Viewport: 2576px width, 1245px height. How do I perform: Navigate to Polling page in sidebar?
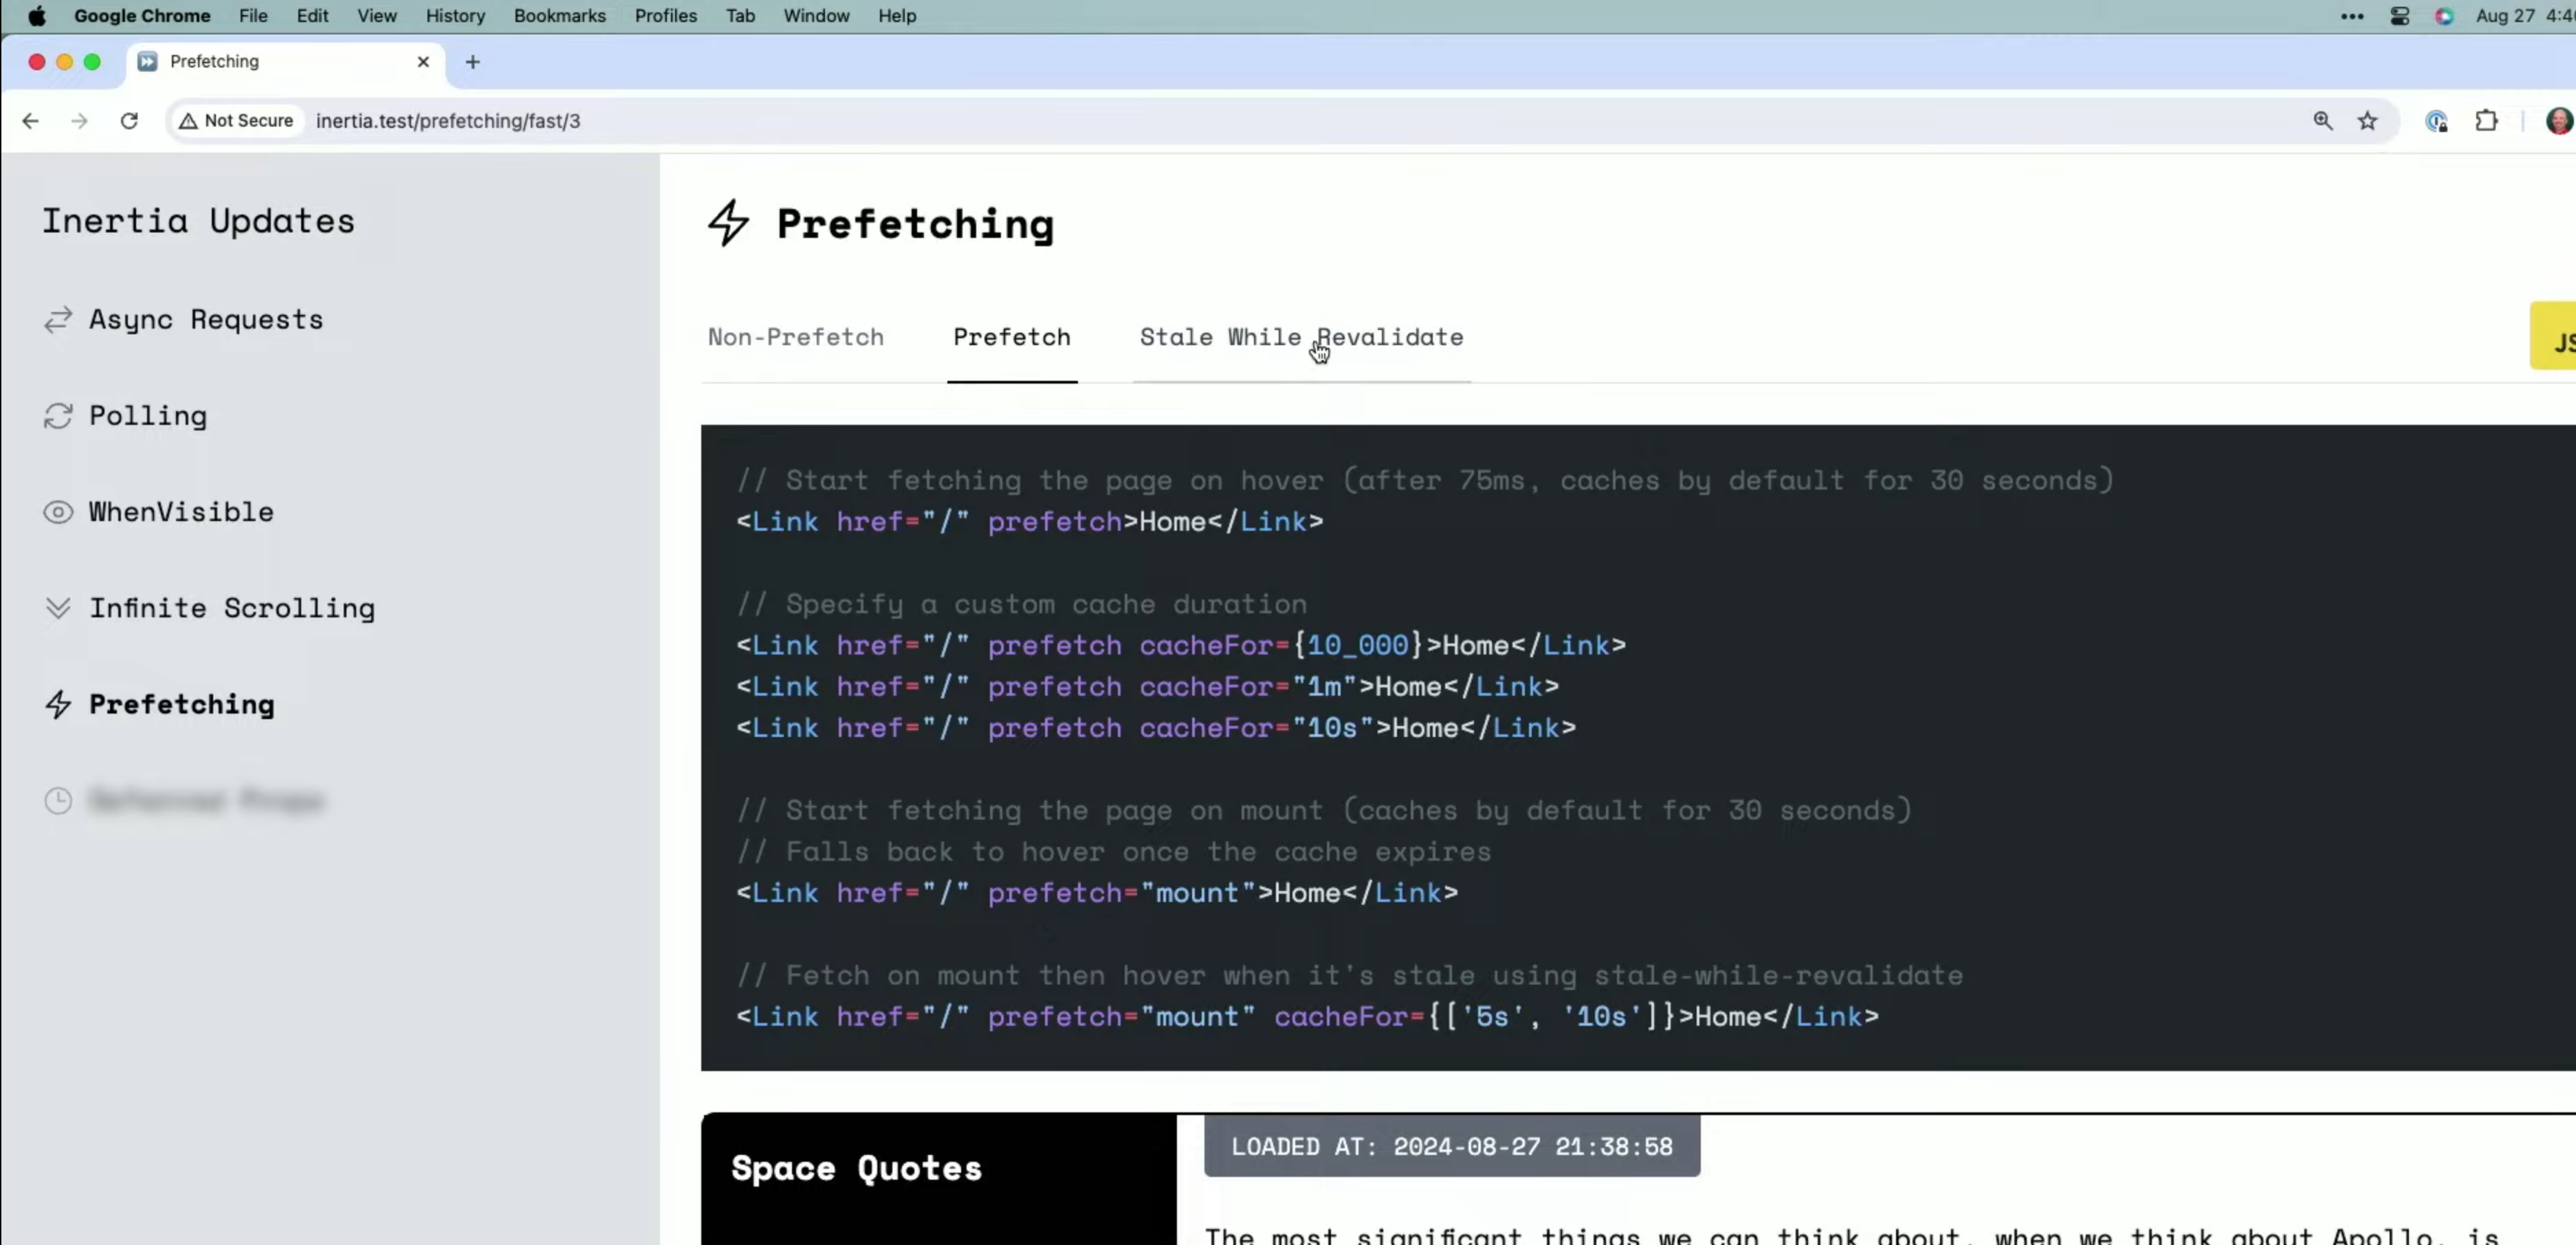click(x=148, y=416)
